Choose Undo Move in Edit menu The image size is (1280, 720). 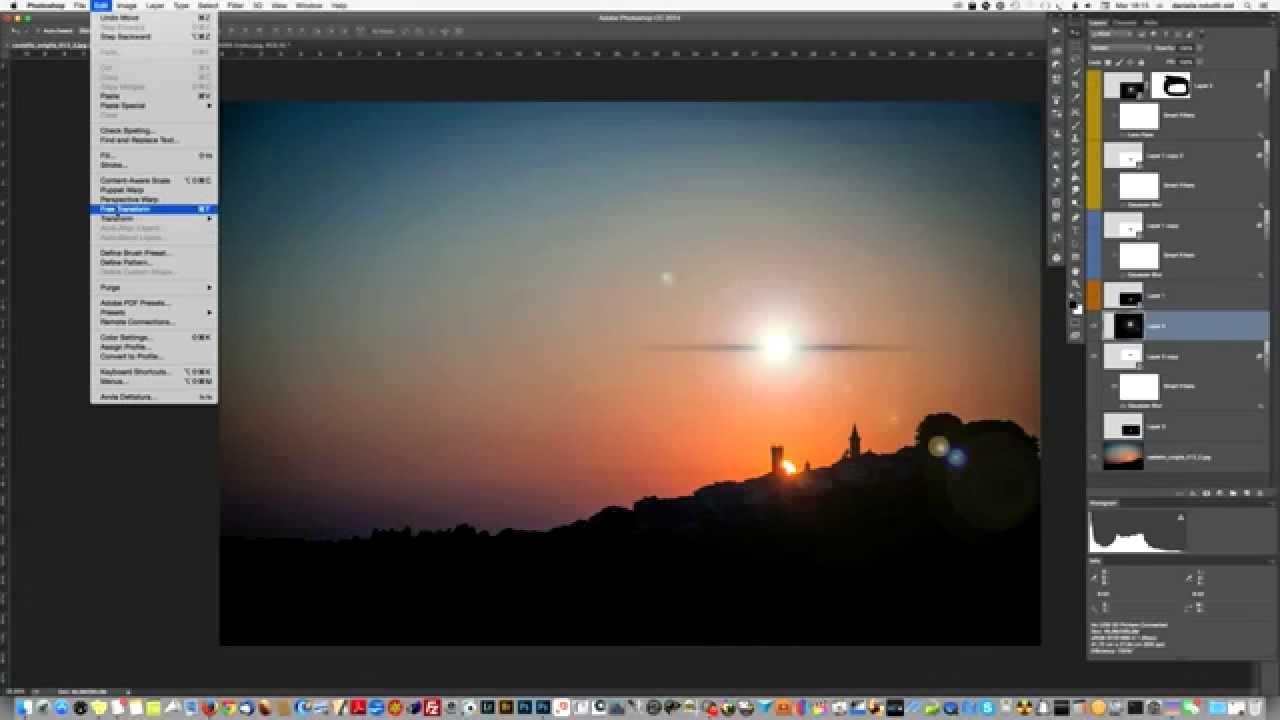point(153,17)
